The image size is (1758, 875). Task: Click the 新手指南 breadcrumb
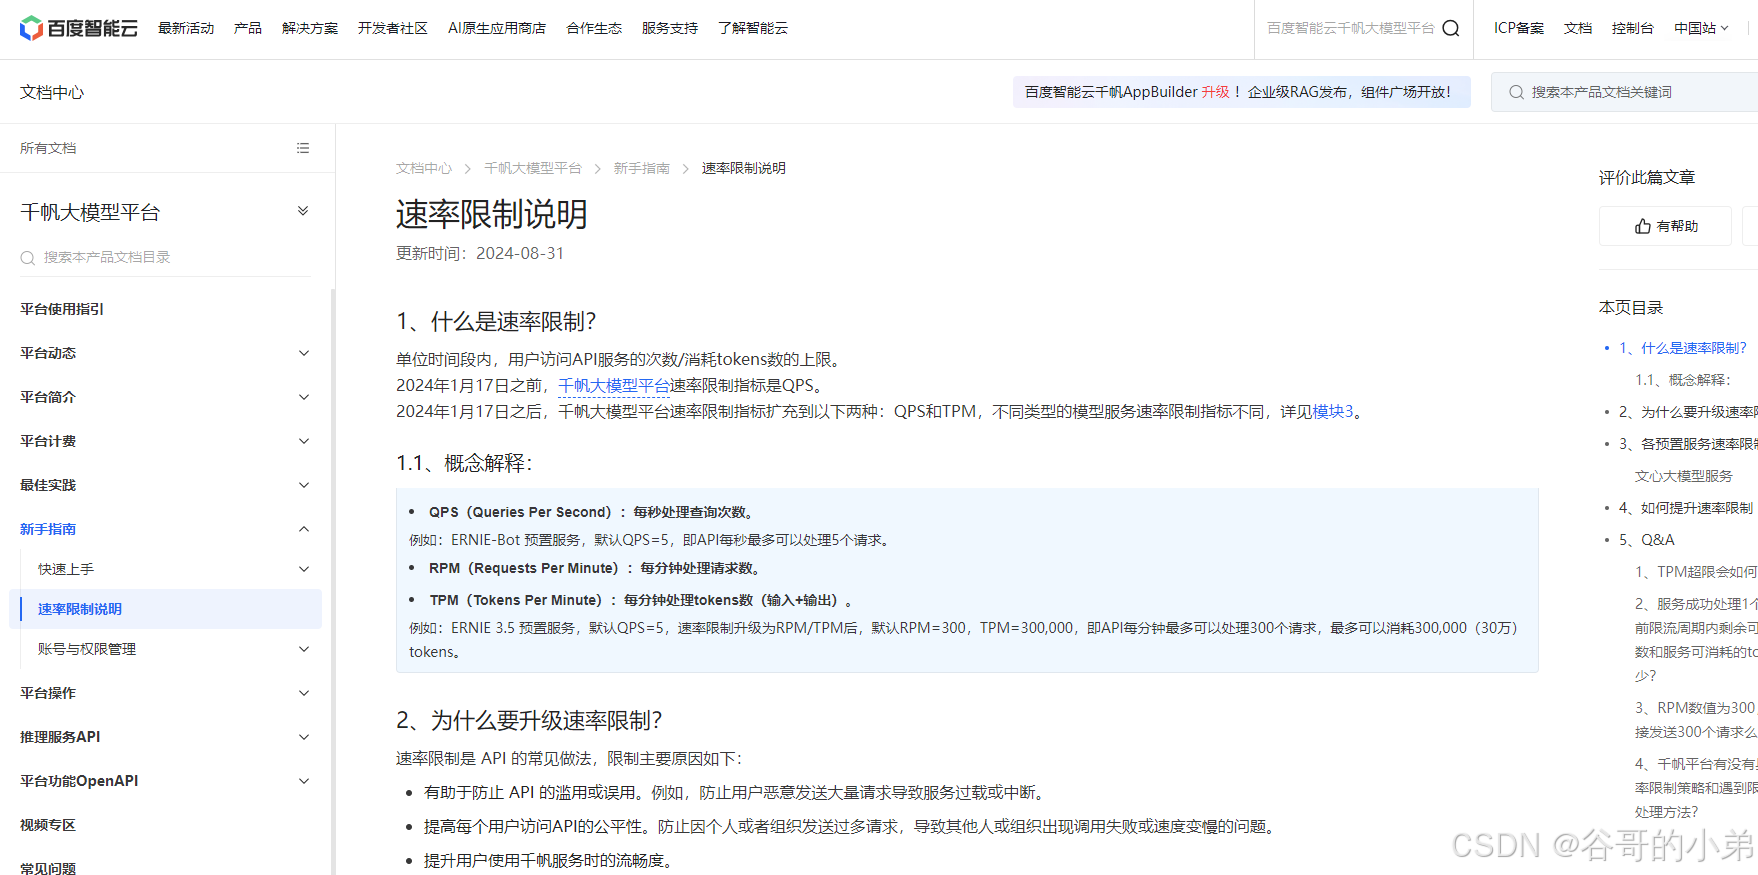642,168
